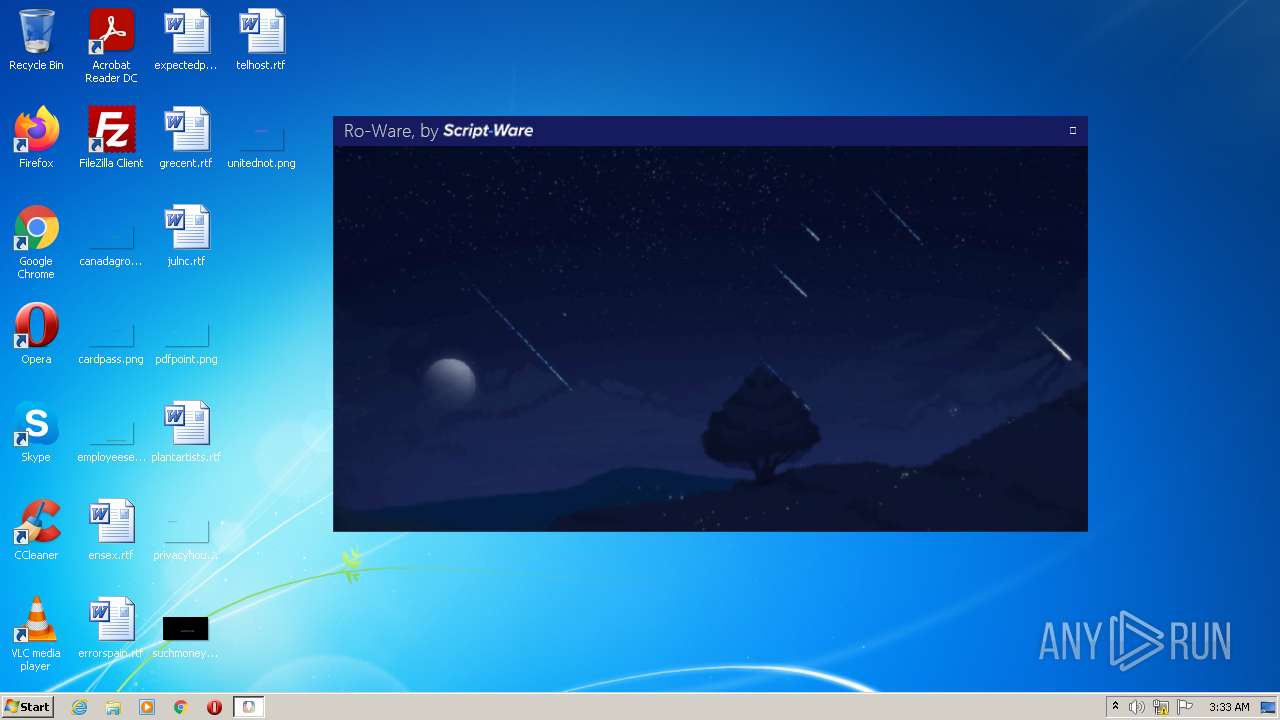1280x720 pixels.
Task: Open the expectedp... Word document
Action: [186, 40]
